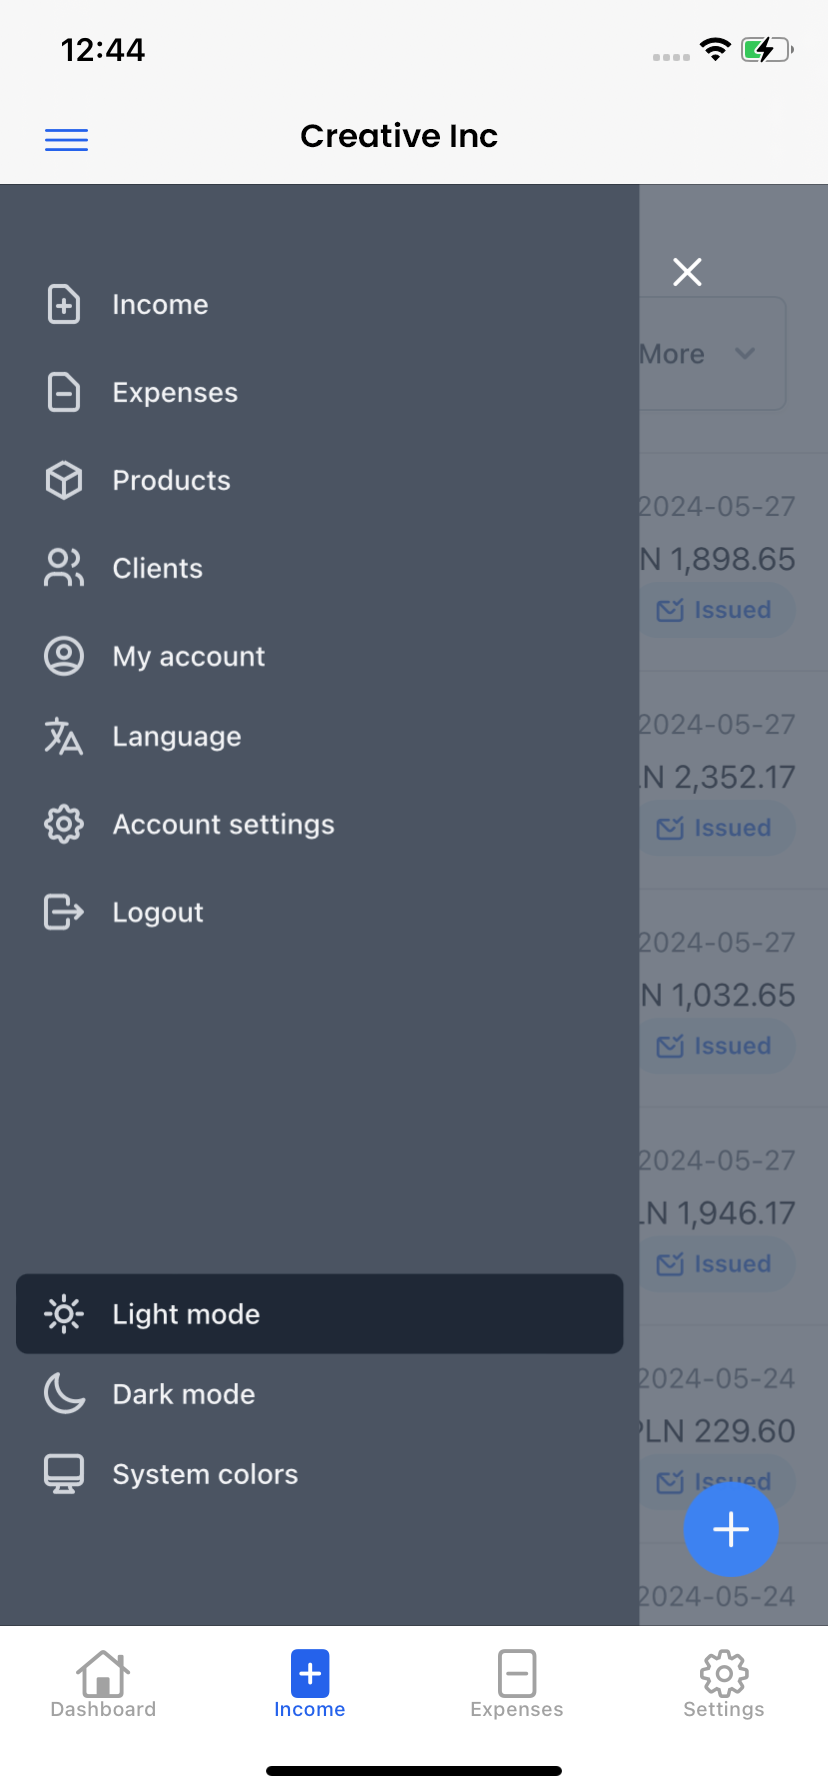Switch to Dark mode

[184, 1394]
